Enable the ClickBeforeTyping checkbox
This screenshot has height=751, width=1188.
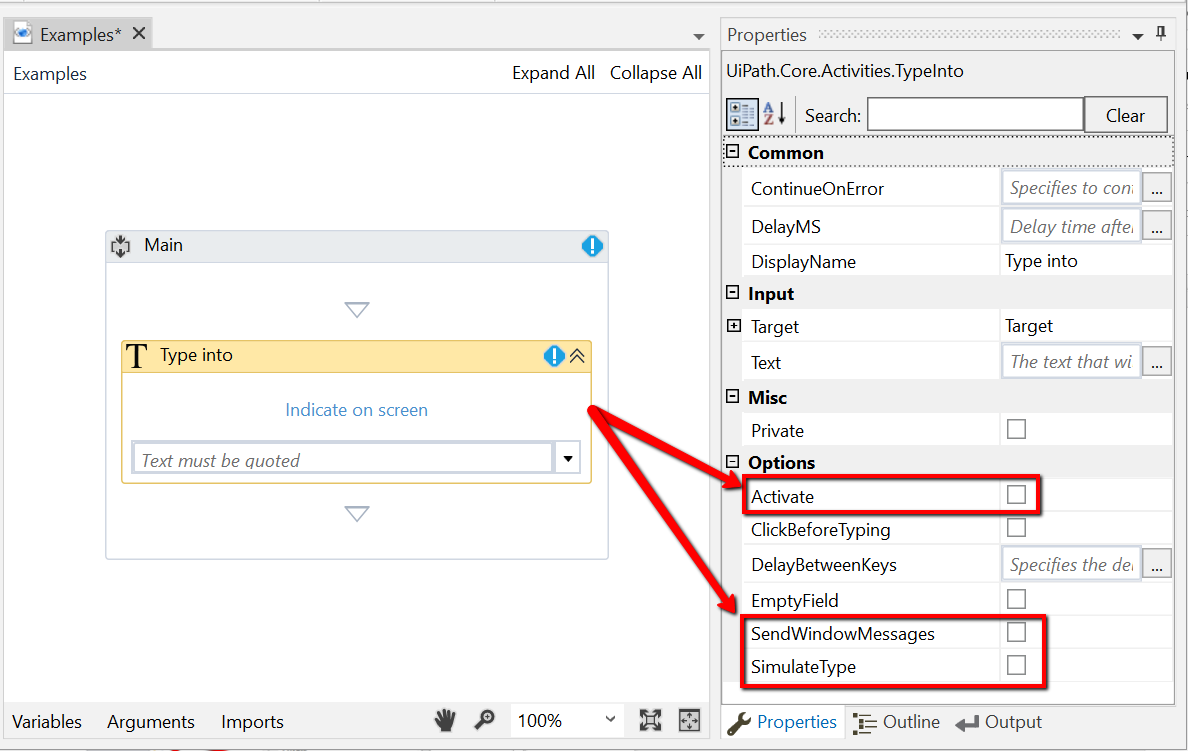pyautogui.click(x=1016, y=527)
